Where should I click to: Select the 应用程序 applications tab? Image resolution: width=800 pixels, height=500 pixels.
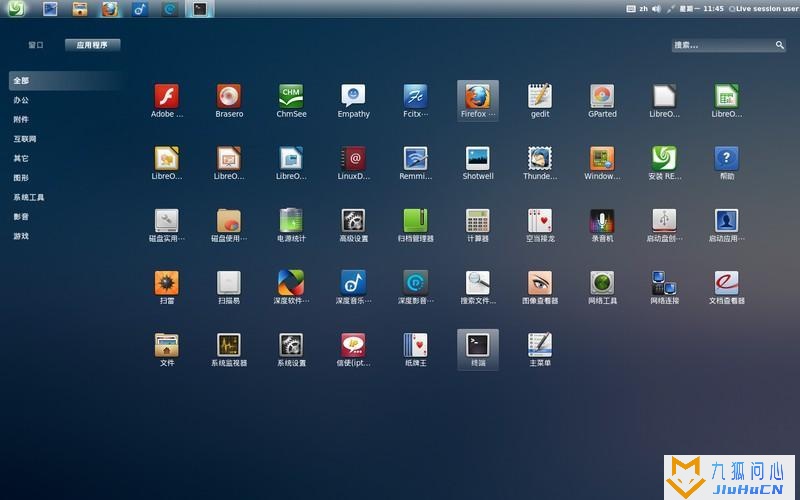(x=92, y=45)
